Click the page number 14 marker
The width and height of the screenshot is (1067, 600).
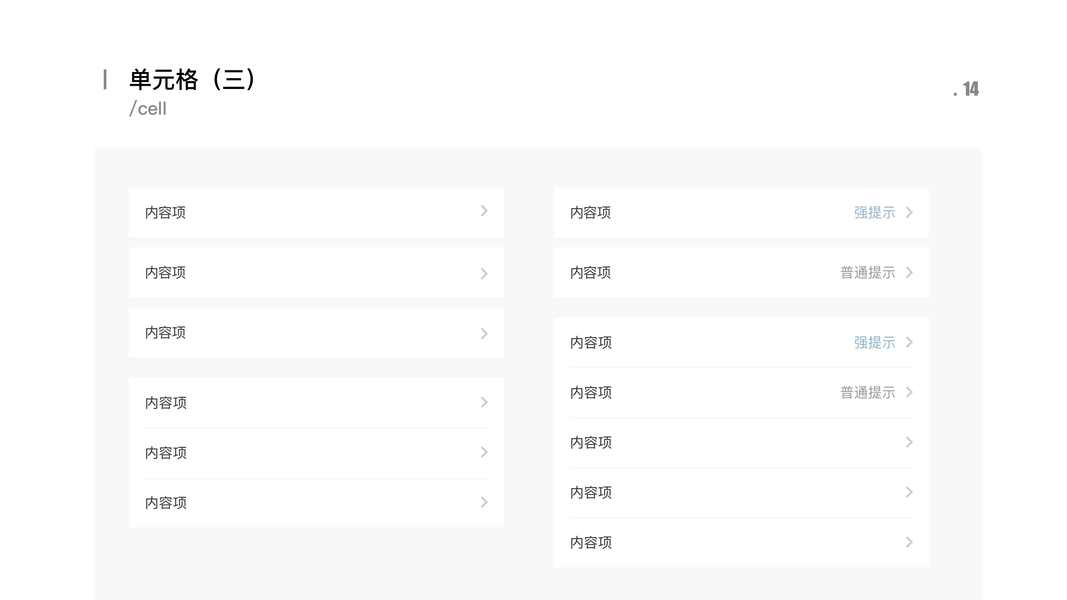tap(968, 88)
